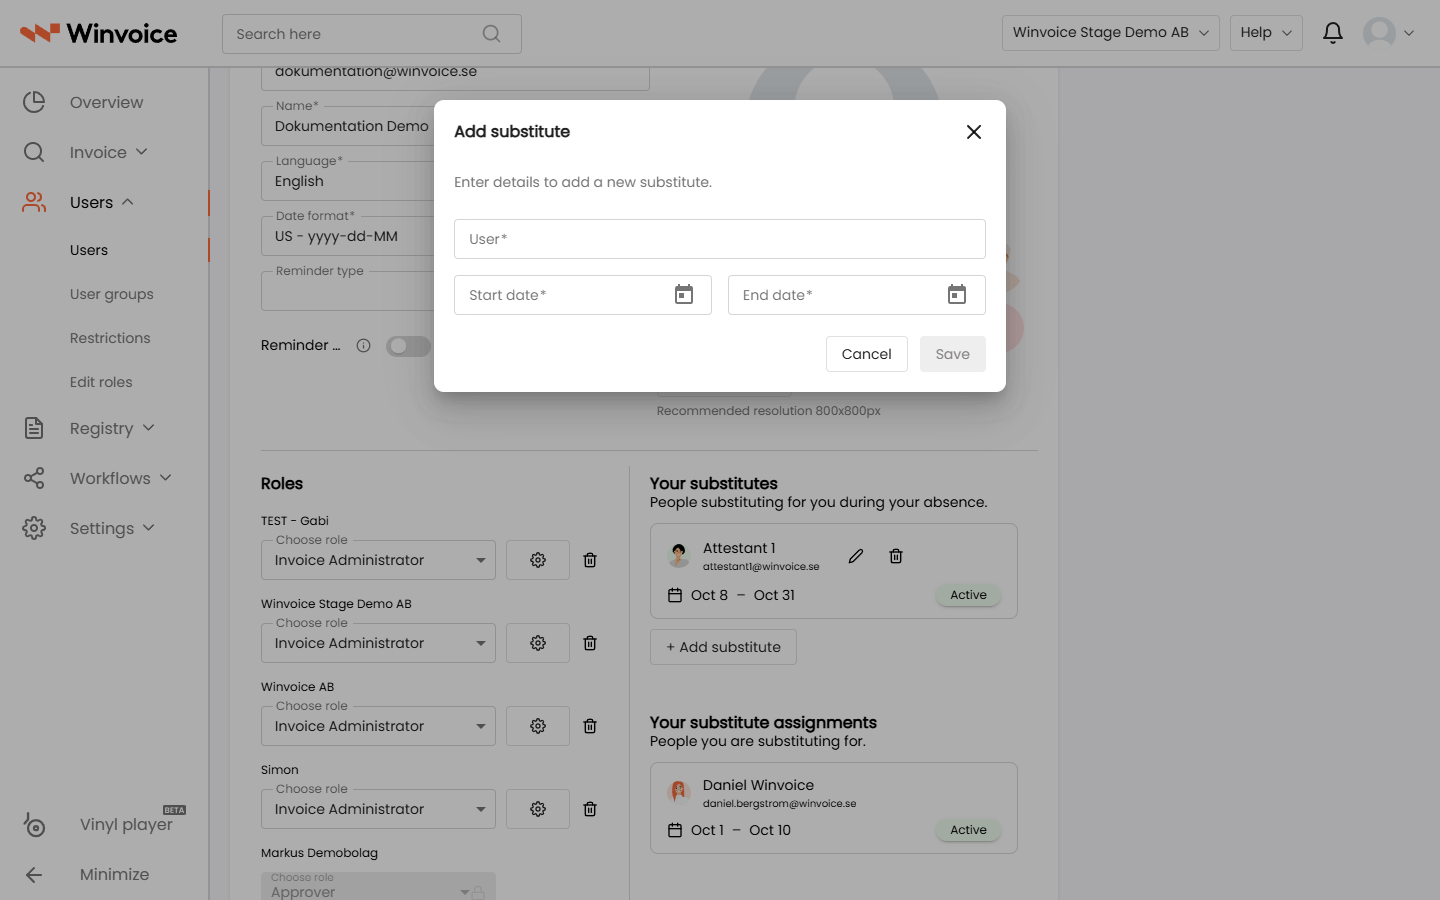Click the User input field
This screenshot has height=900, width=1440.
pos(720,239)
